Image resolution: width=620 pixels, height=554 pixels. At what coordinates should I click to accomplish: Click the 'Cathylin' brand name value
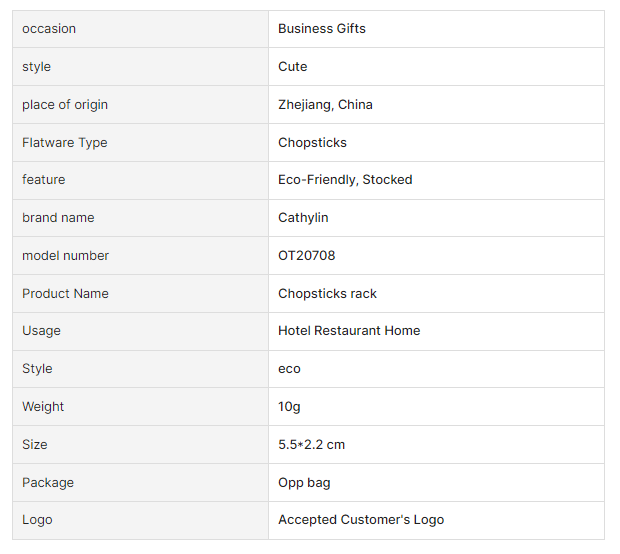[x=303, y=218]
